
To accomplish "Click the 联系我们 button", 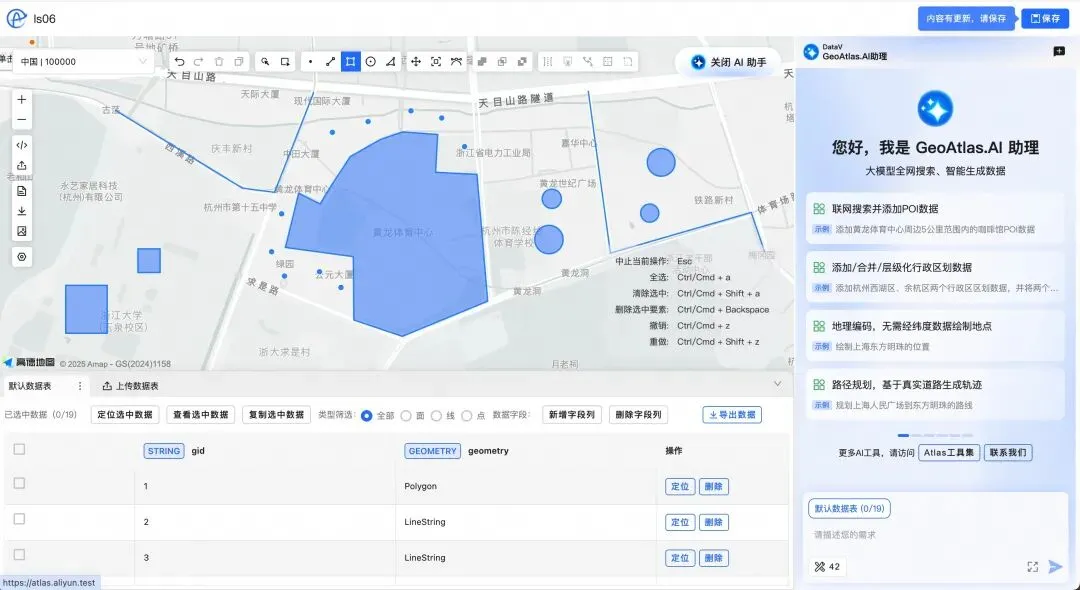I will click(1008, 453).
